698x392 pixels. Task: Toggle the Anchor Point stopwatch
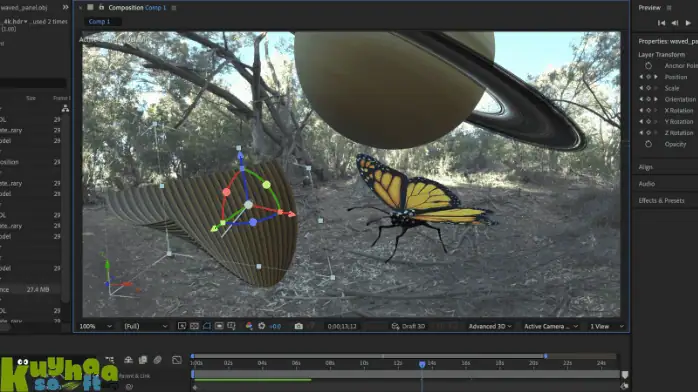click(x=648, y=66)
